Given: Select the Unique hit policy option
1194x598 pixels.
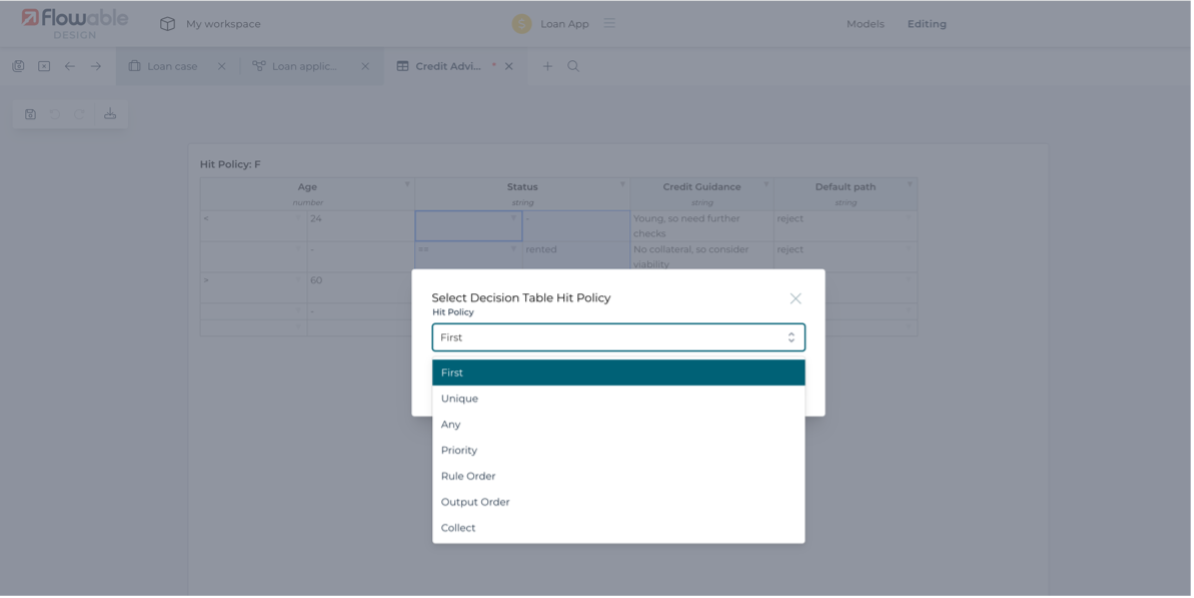Looking at the screenshot, I should 460,398.
